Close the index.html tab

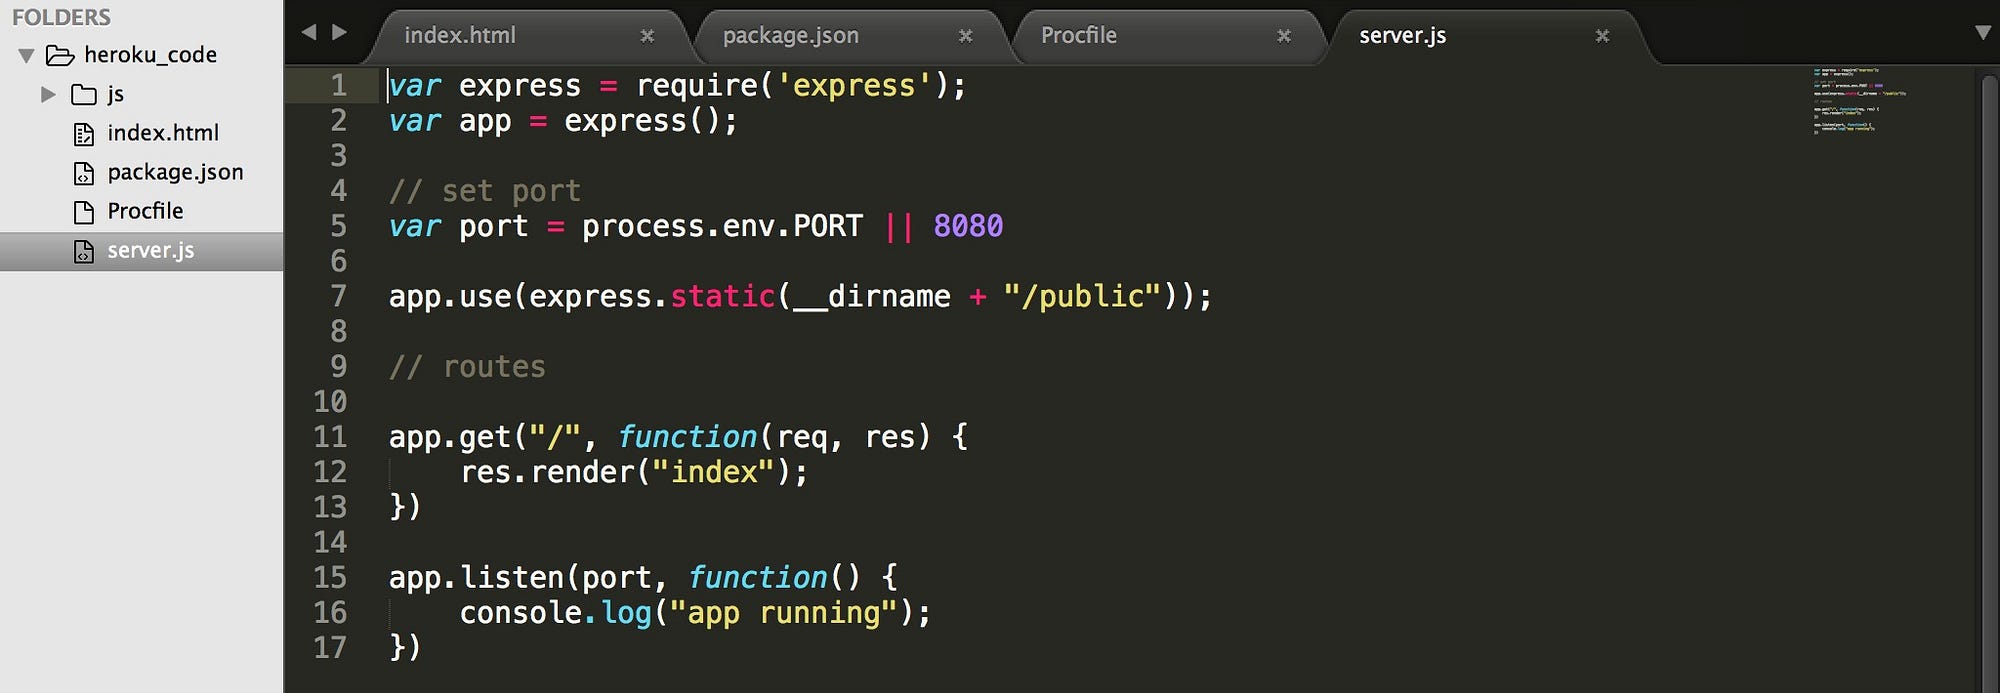pos(647,36)
